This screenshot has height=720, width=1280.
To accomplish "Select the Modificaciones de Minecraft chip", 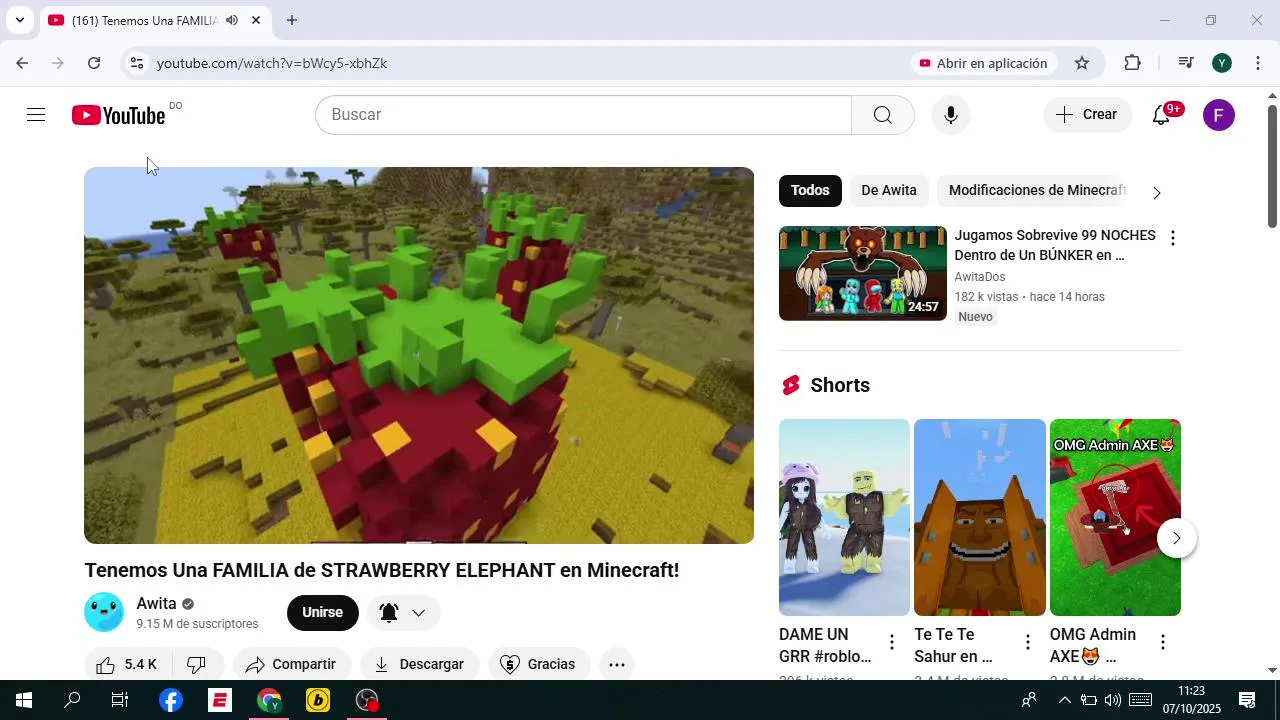I will coord(1037,190).
